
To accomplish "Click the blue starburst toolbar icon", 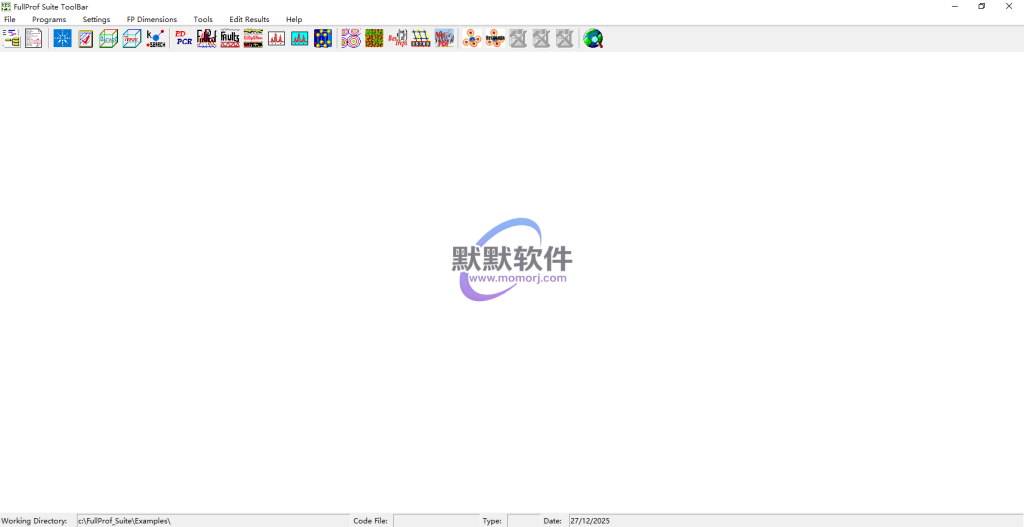I will pyautogui.click(x=62, y=39).
